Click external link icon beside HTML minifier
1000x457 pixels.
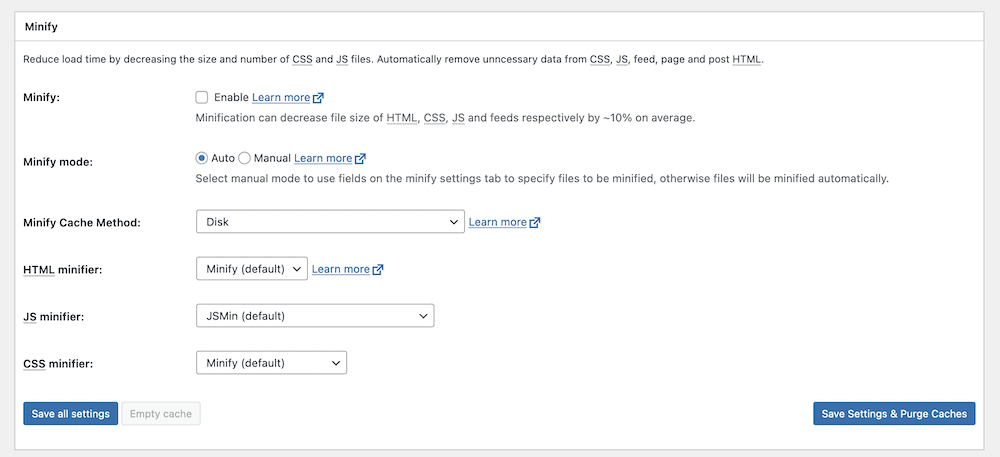point(378,270)
